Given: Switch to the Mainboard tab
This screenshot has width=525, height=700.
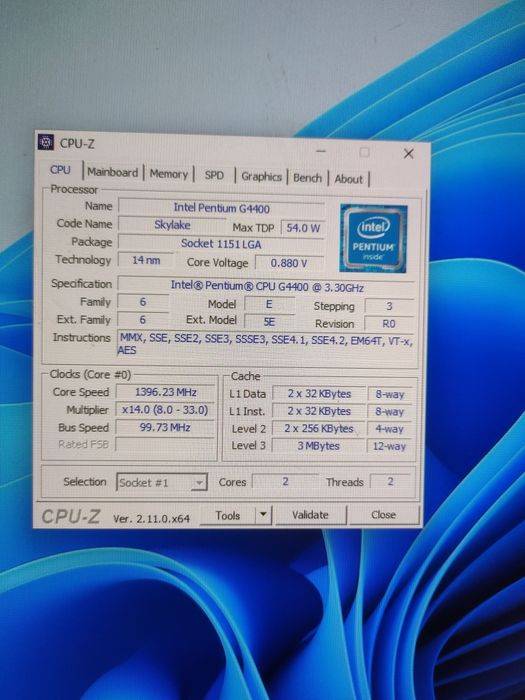Looking at the screenshot, I should coord(112,172).
